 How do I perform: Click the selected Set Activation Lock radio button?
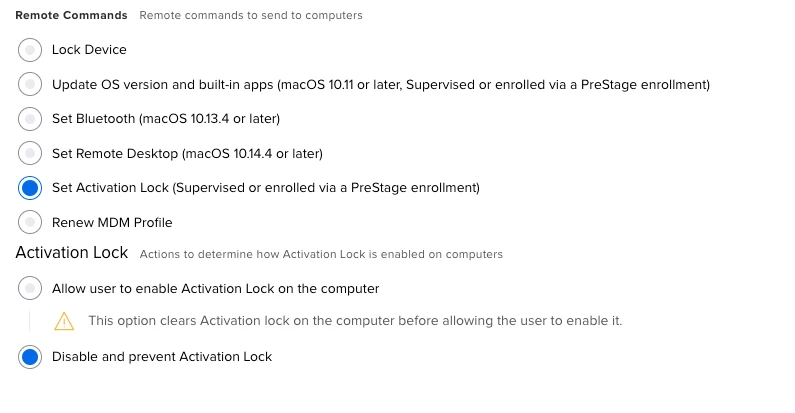(30, 187)
